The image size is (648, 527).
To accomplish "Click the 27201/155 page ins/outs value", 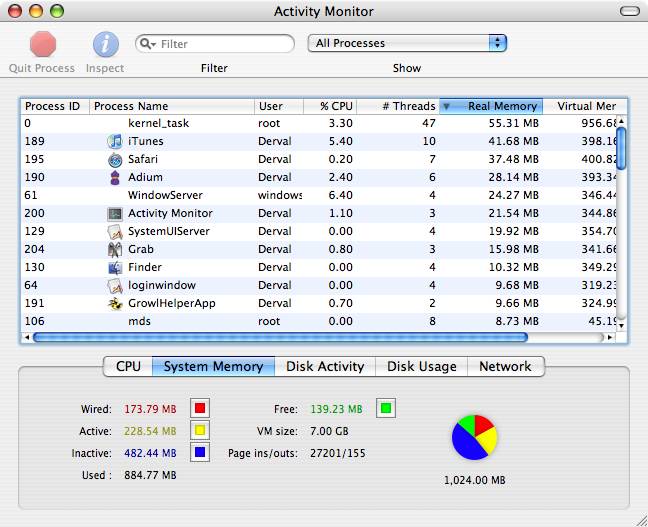I will pos(338,453).
